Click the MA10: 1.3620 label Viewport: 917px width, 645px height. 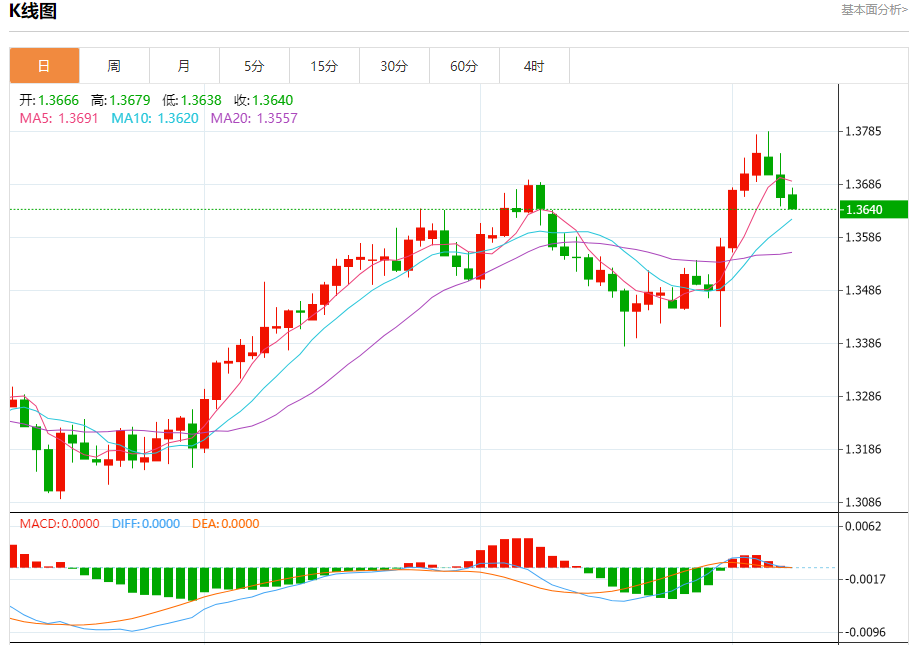tap(155, 119)
